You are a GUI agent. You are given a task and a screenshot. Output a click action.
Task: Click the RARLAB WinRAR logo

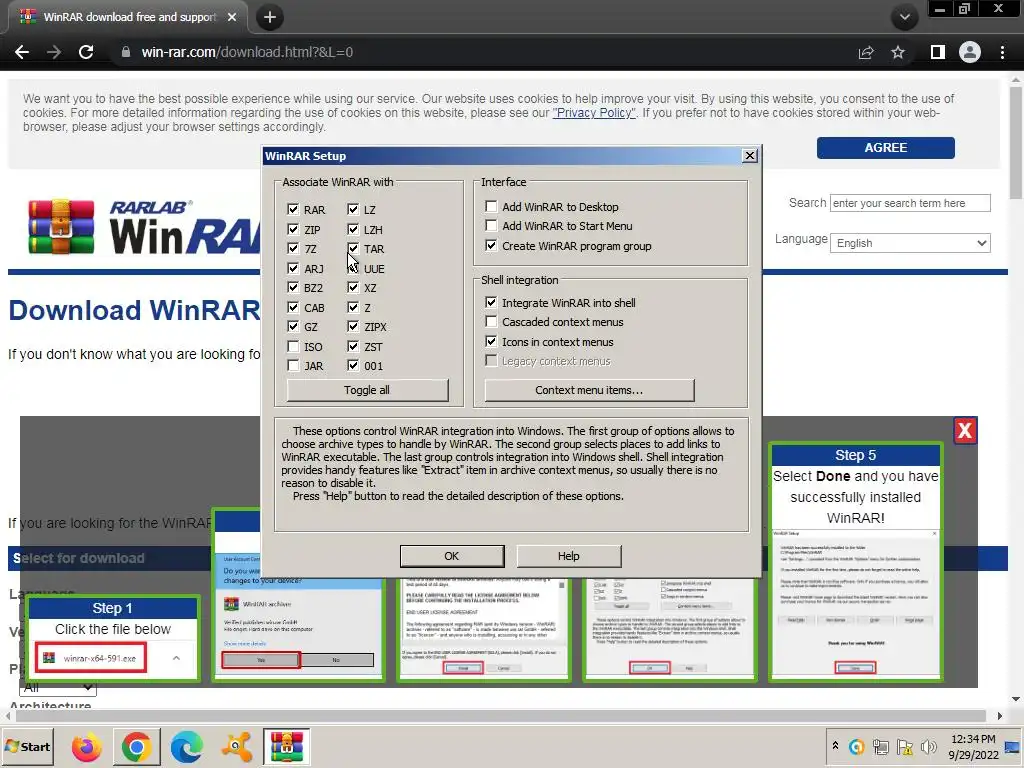(144, 227)
